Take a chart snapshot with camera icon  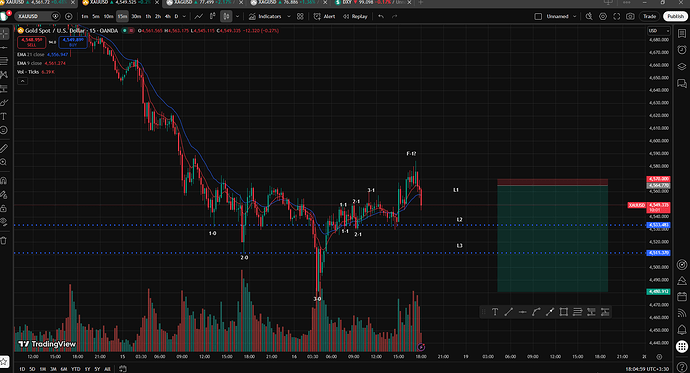(630, 16)
